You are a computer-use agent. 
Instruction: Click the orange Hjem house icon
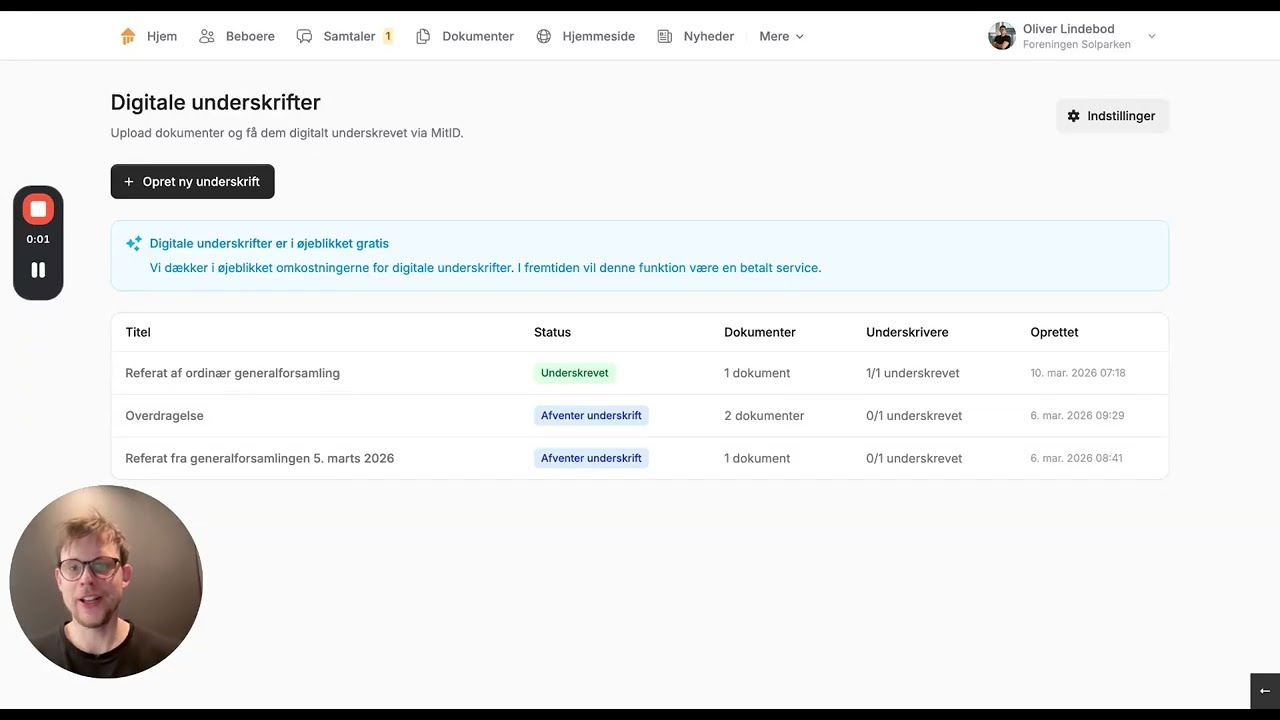point(128,36)
